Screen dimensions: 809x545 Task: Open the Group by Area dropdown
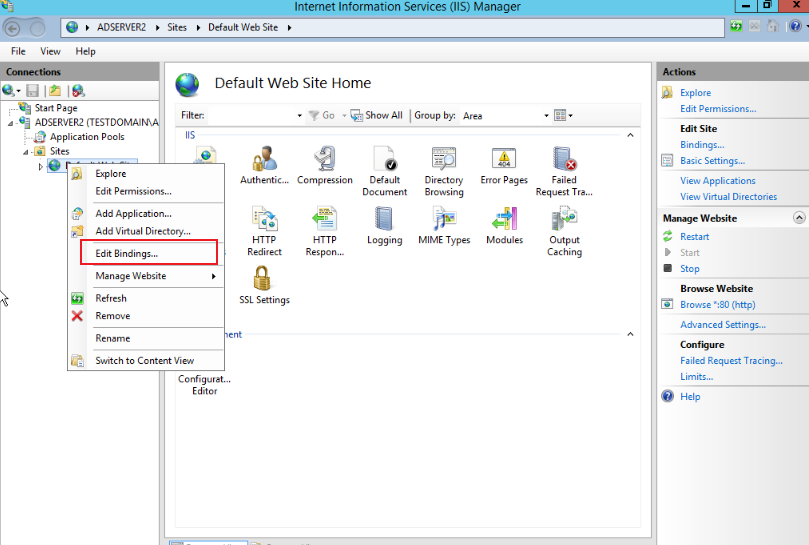505,116
